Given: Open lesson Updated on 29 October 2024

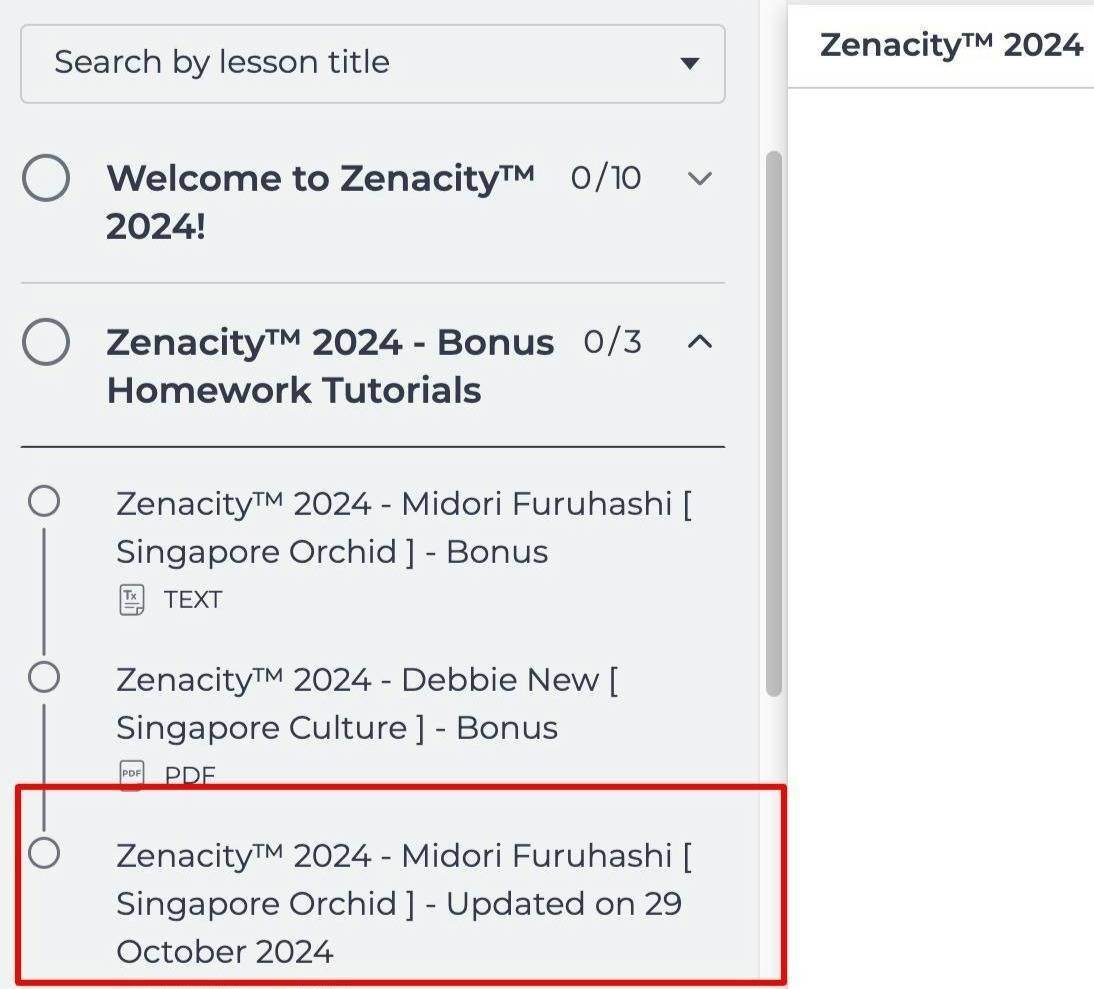Looking at the screenshot, I should pos(404,903).
